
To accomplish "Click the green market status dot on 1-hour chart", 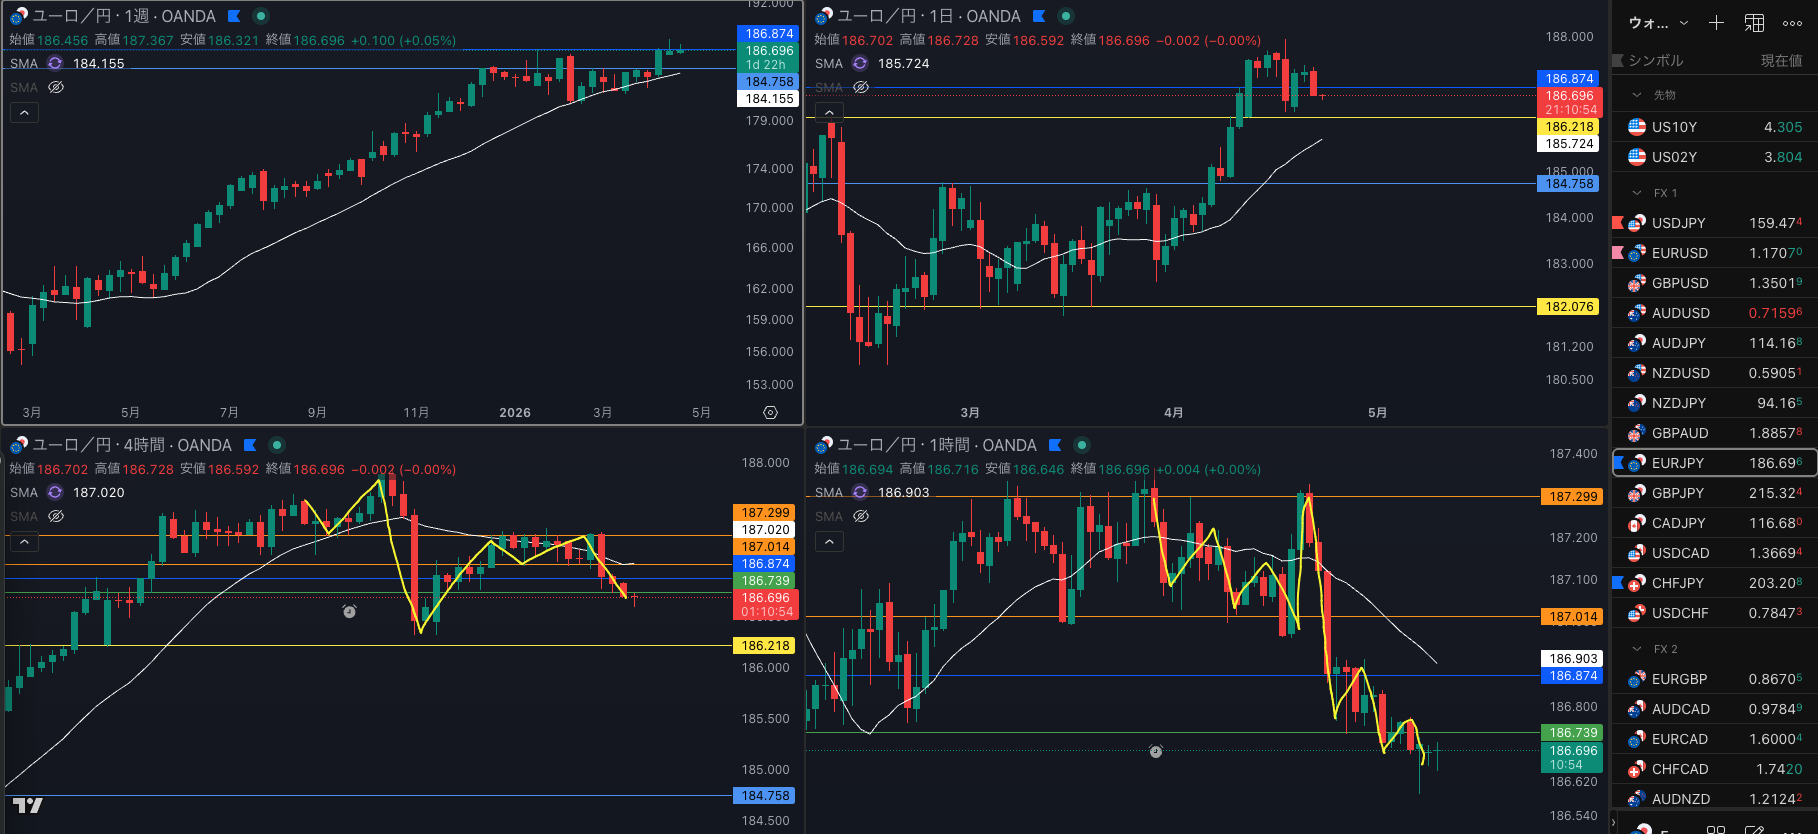I will (1082, 445).
